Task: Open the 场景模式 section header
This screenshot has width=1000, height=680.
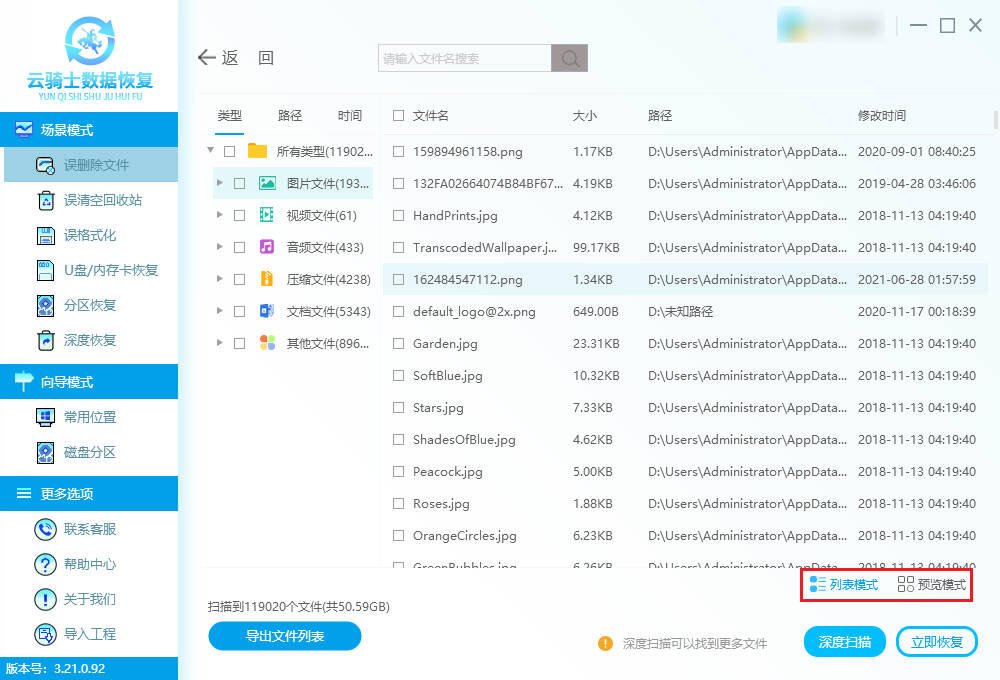Action: (89, 129)
